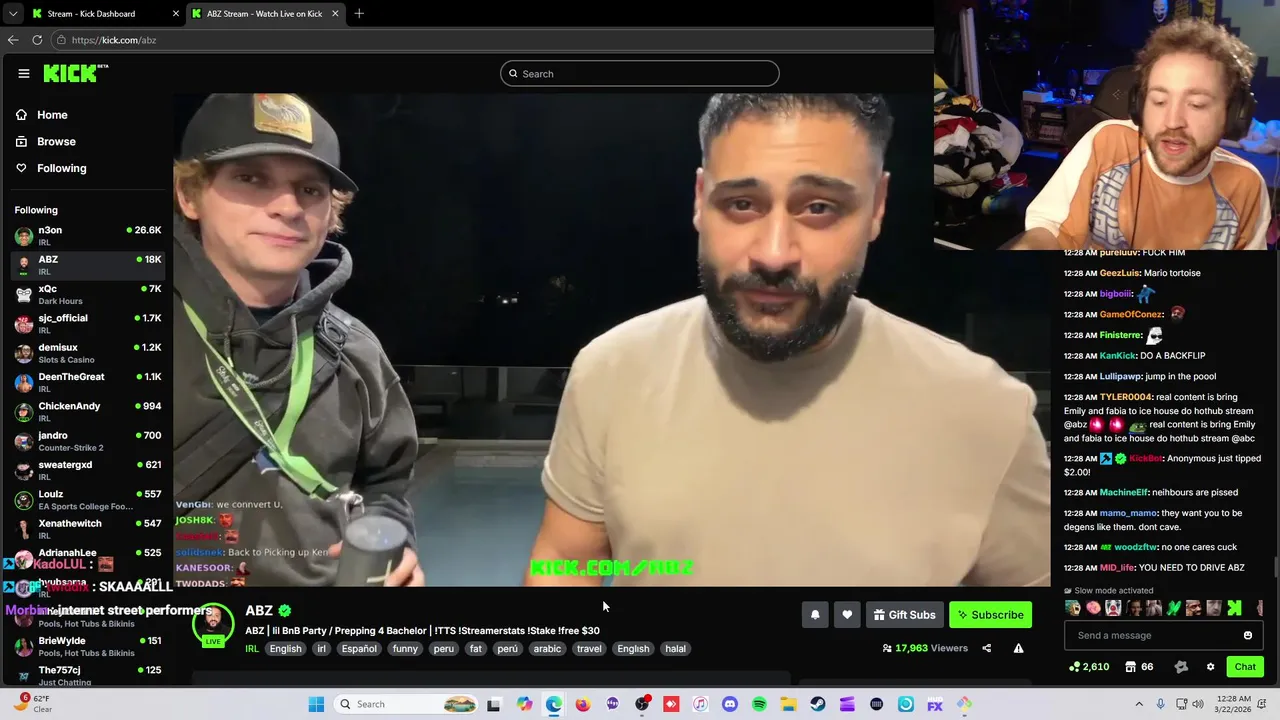Viewport: 1280px width, 720px height.
Task: Click the share stream icon
Action: pyautogui.click(x=986, y=648)
